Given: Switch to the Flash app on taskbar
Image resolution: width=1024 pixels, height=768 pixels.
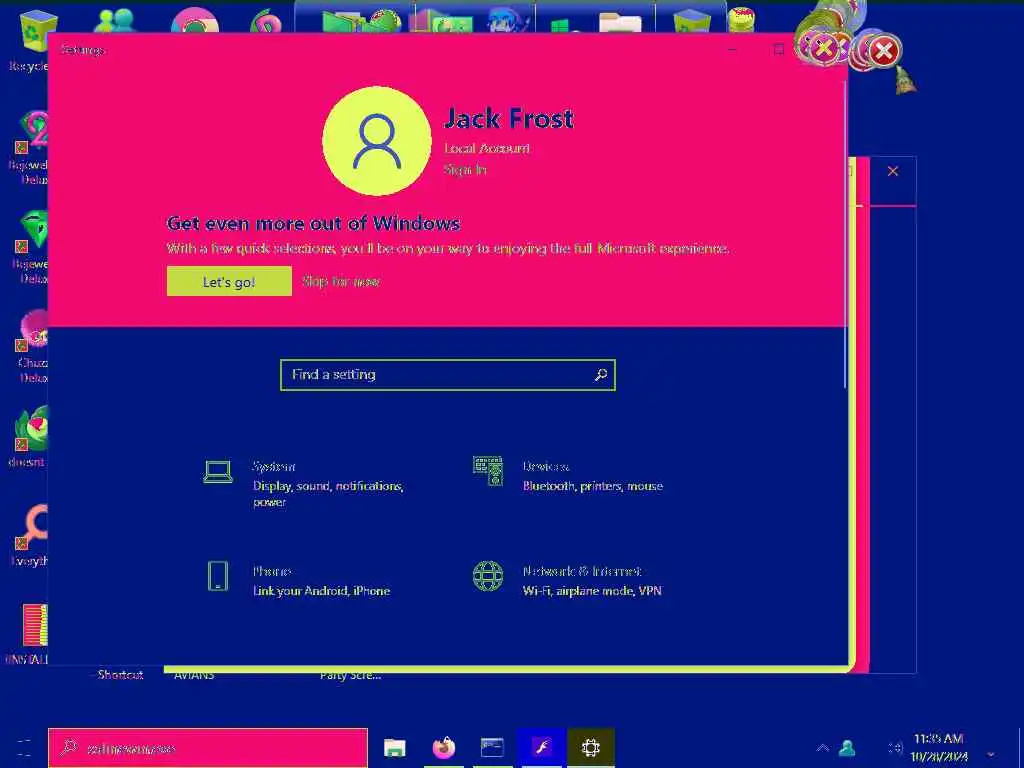Looking at the screenshot, I should 541,747.
